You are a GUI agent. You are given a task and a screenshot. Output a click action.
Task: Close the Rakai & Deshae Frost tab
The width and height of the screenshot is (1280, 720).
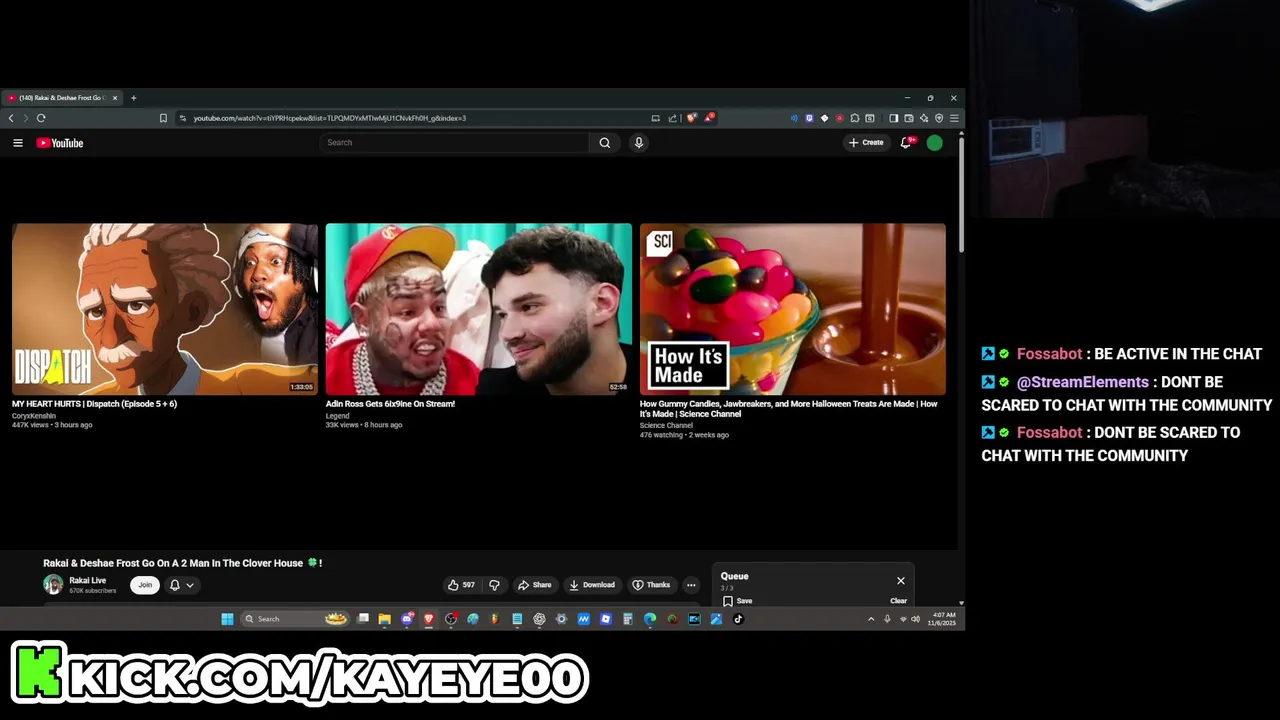click(115, 98)
